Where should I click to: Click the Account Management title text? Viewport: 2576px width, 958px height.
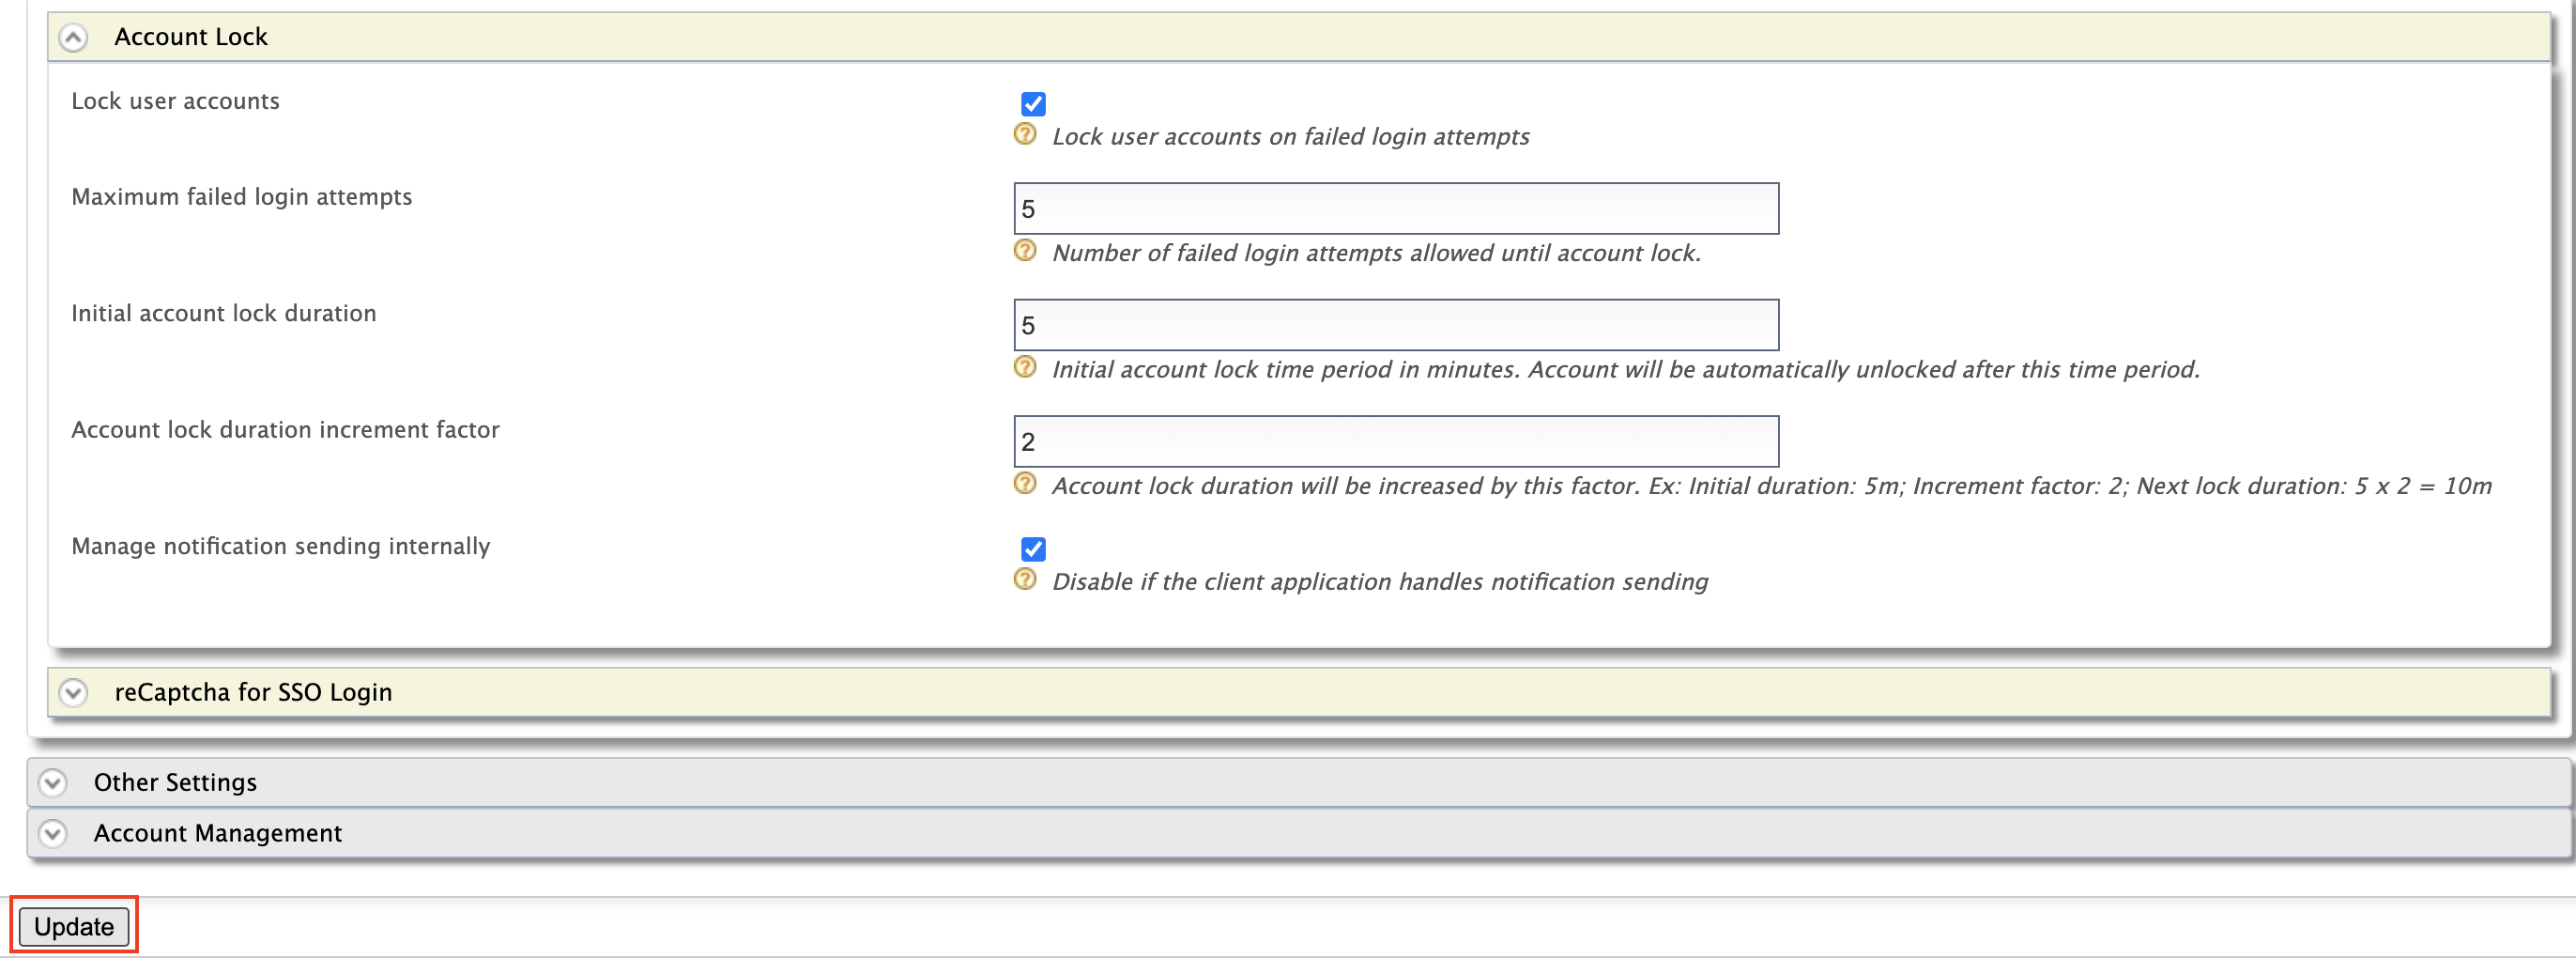tap(218, 833)
